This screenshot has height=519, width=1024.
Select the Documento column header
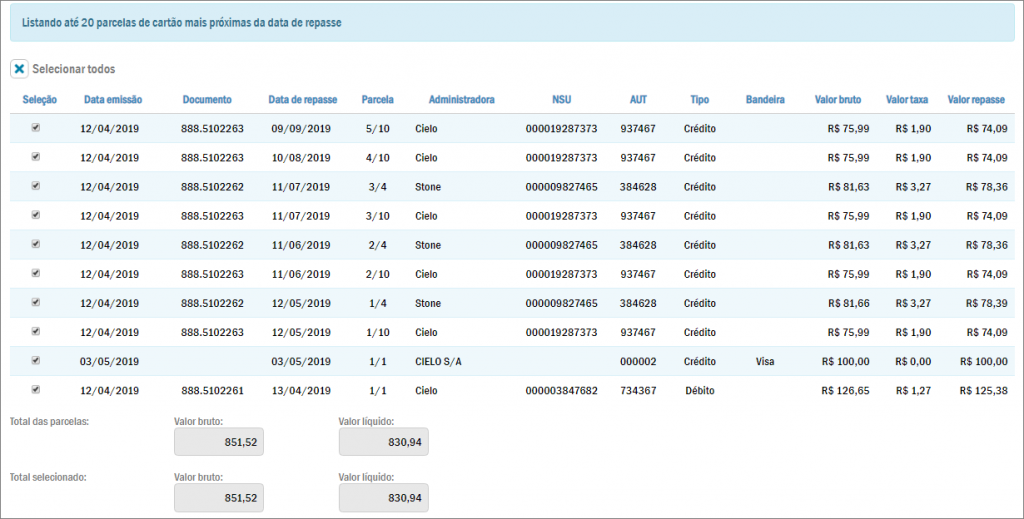(x=207, y=100)
